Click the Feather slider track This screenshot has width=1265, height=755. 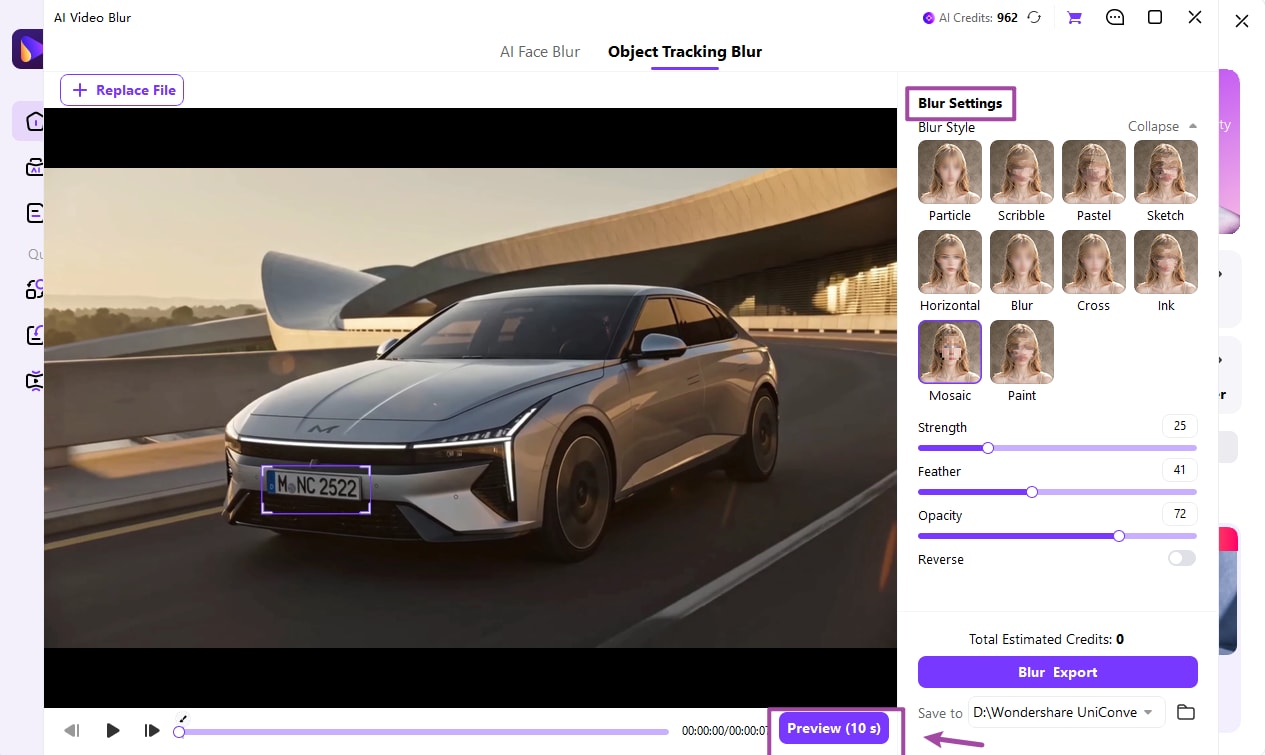[1057, 492]
